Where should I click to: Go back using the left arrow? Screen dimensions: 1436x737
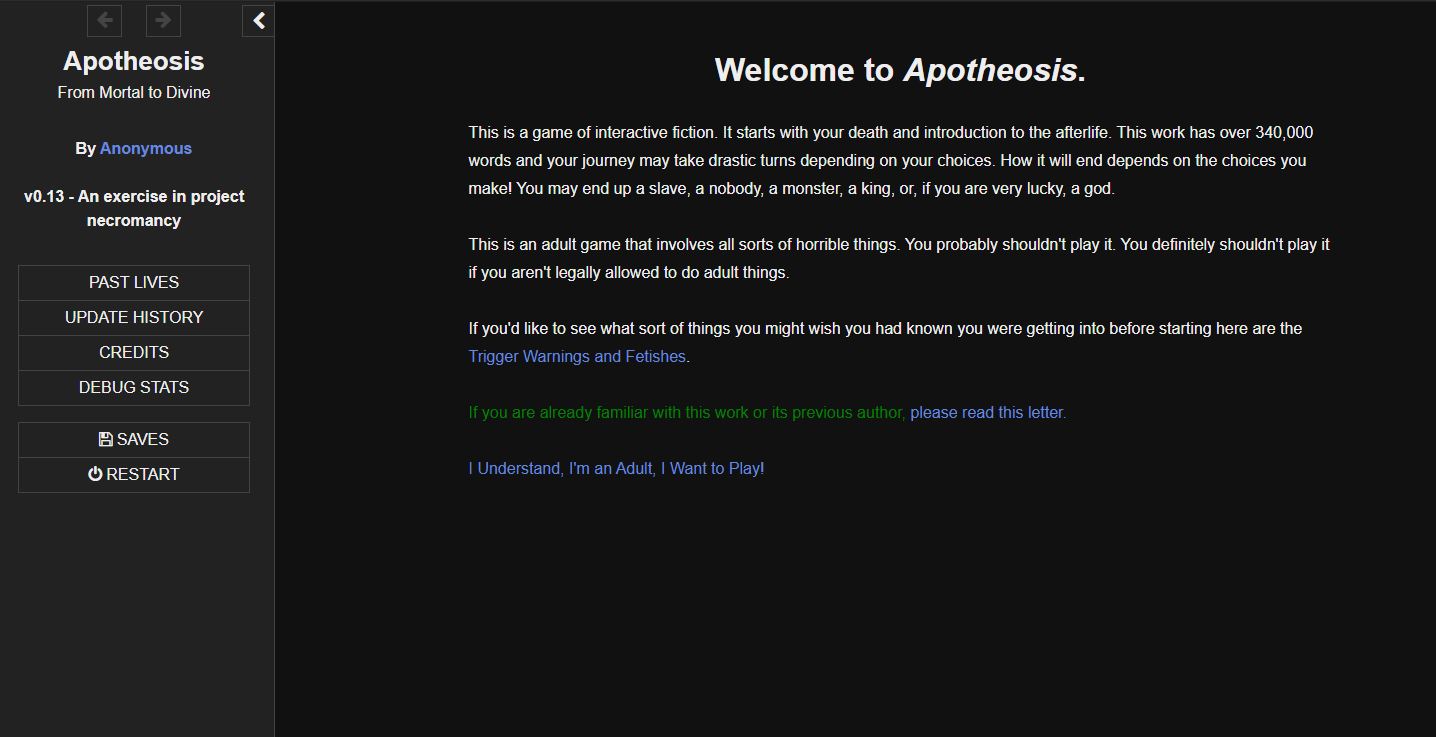(x=105, y=20)
